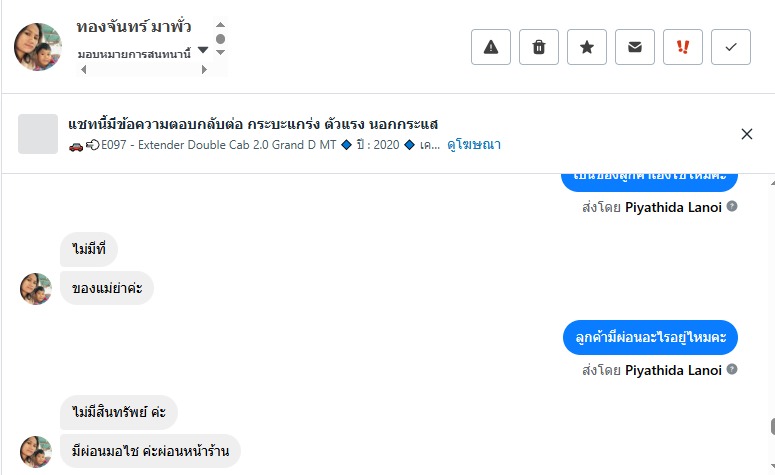Click the ทองจันทร์ มาพั้ว profile picture in header
Viewport: 775px width, 475px height.
[38, 47]
